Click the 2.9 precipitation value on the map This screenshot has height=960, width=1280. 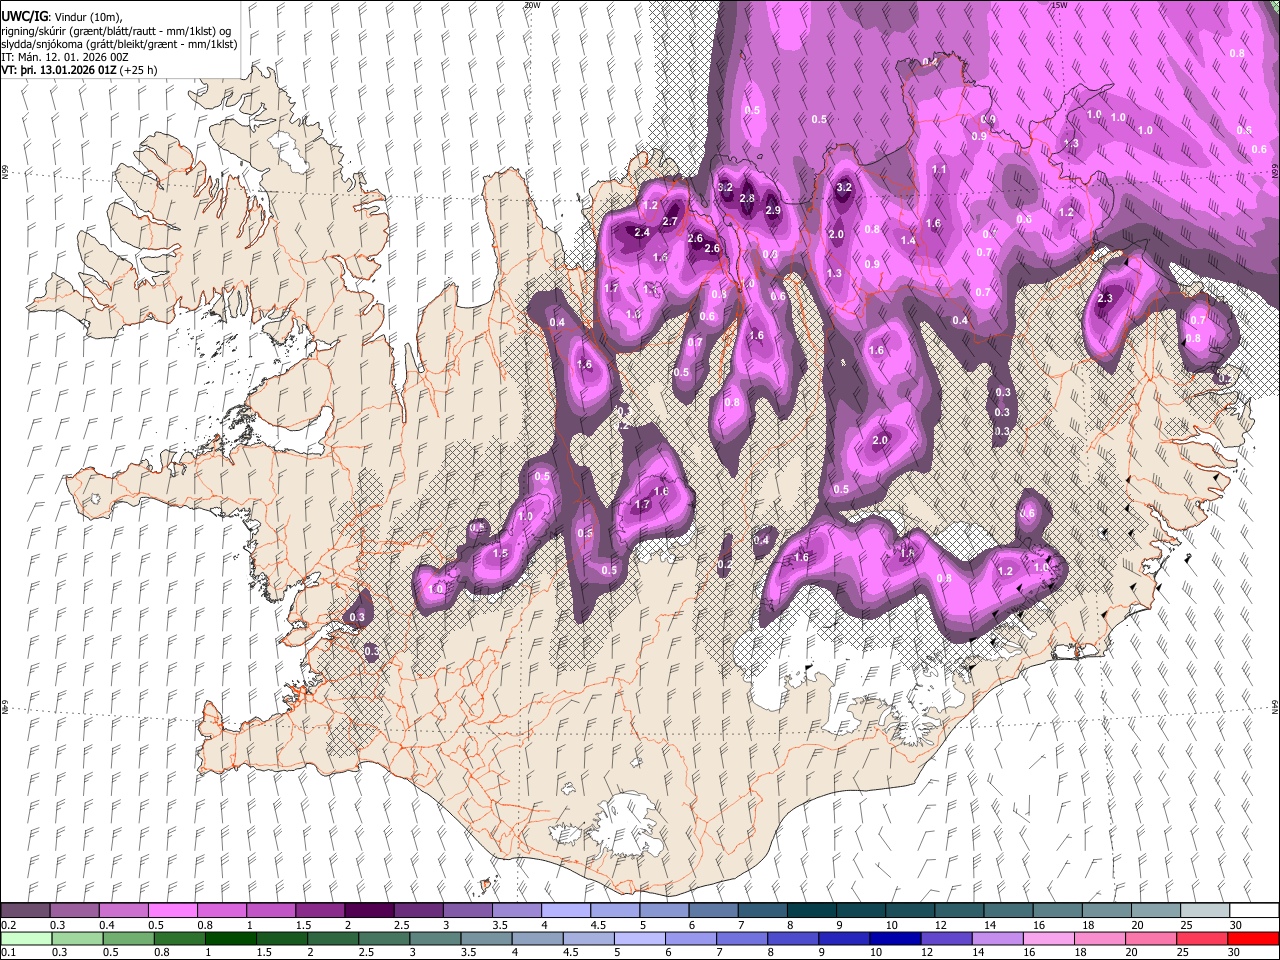773,211
